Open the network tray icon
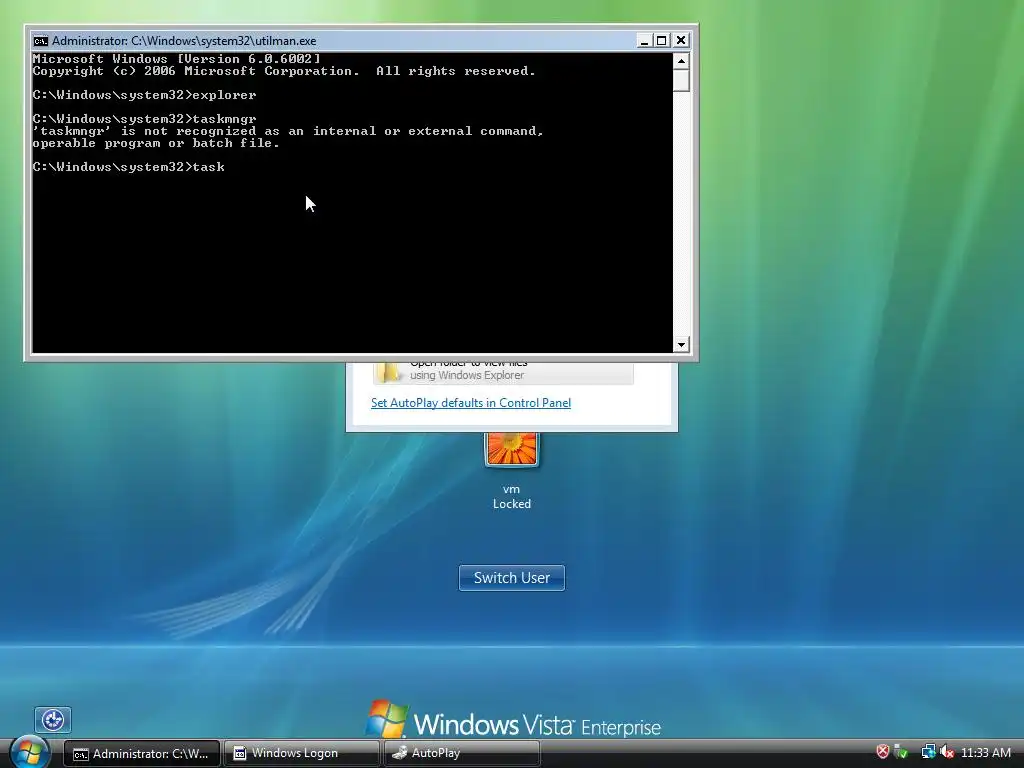 (x=928, y=752)
